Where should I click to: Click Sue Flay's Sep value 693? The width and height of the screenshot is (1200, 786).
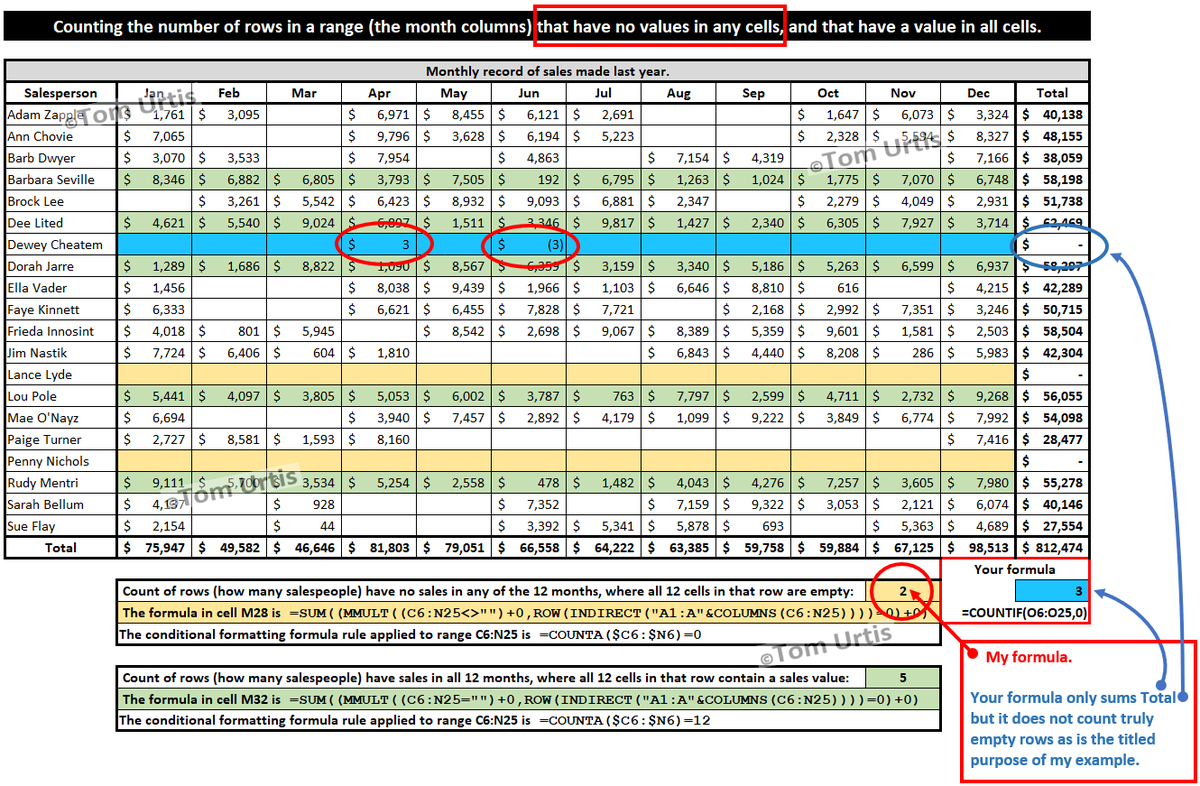pyautogui.click(x=754, y=526)
